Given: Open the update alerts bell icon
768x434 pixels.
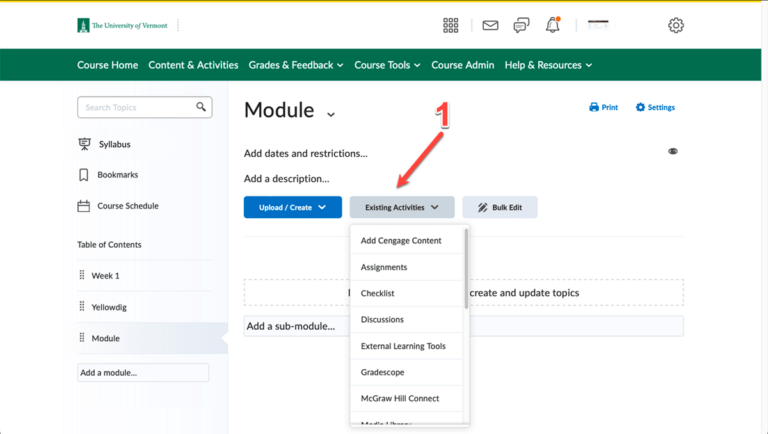Looking at the screenshot, I should coord(552,25).
